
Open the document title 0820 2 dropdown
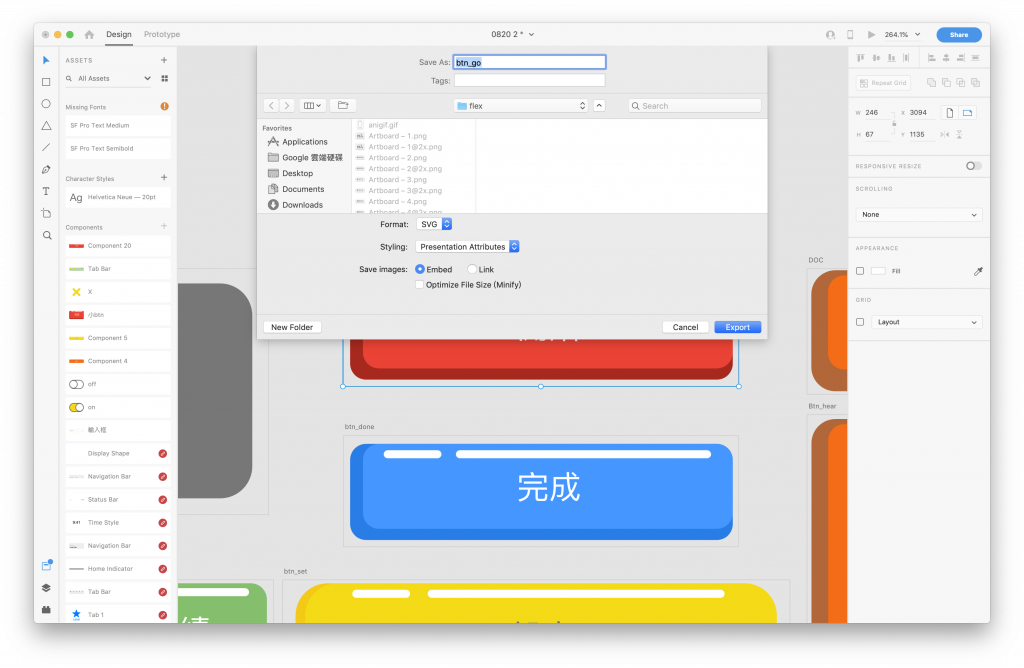coord(513,35)
